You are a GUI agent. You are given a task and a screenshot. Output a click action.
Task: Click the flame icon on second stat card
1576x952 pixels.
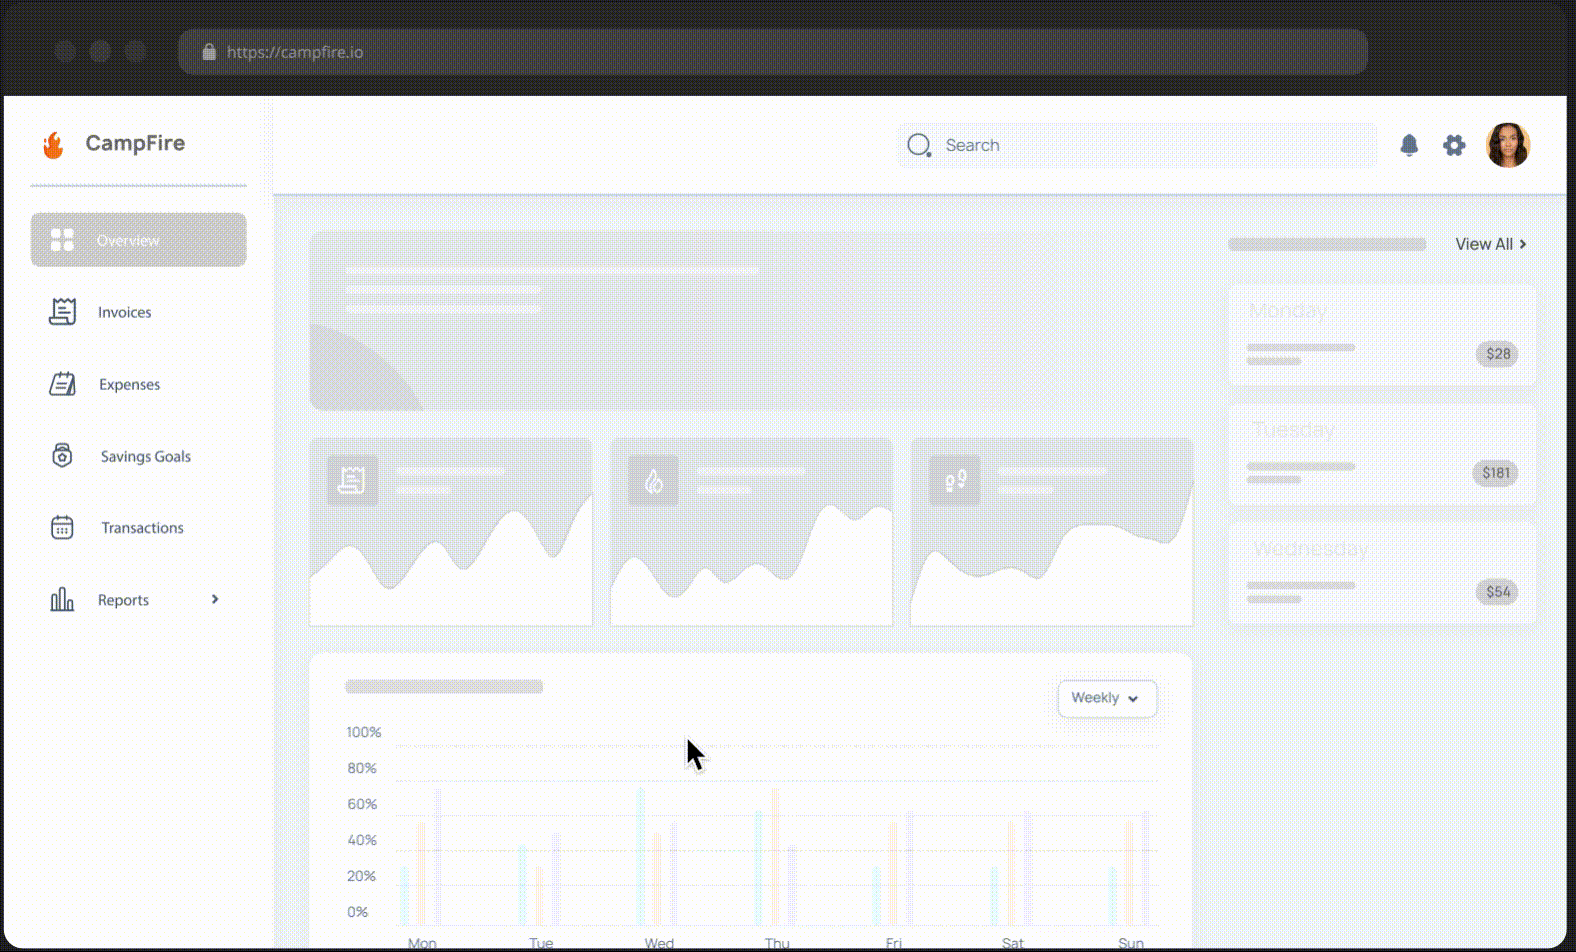653,481
